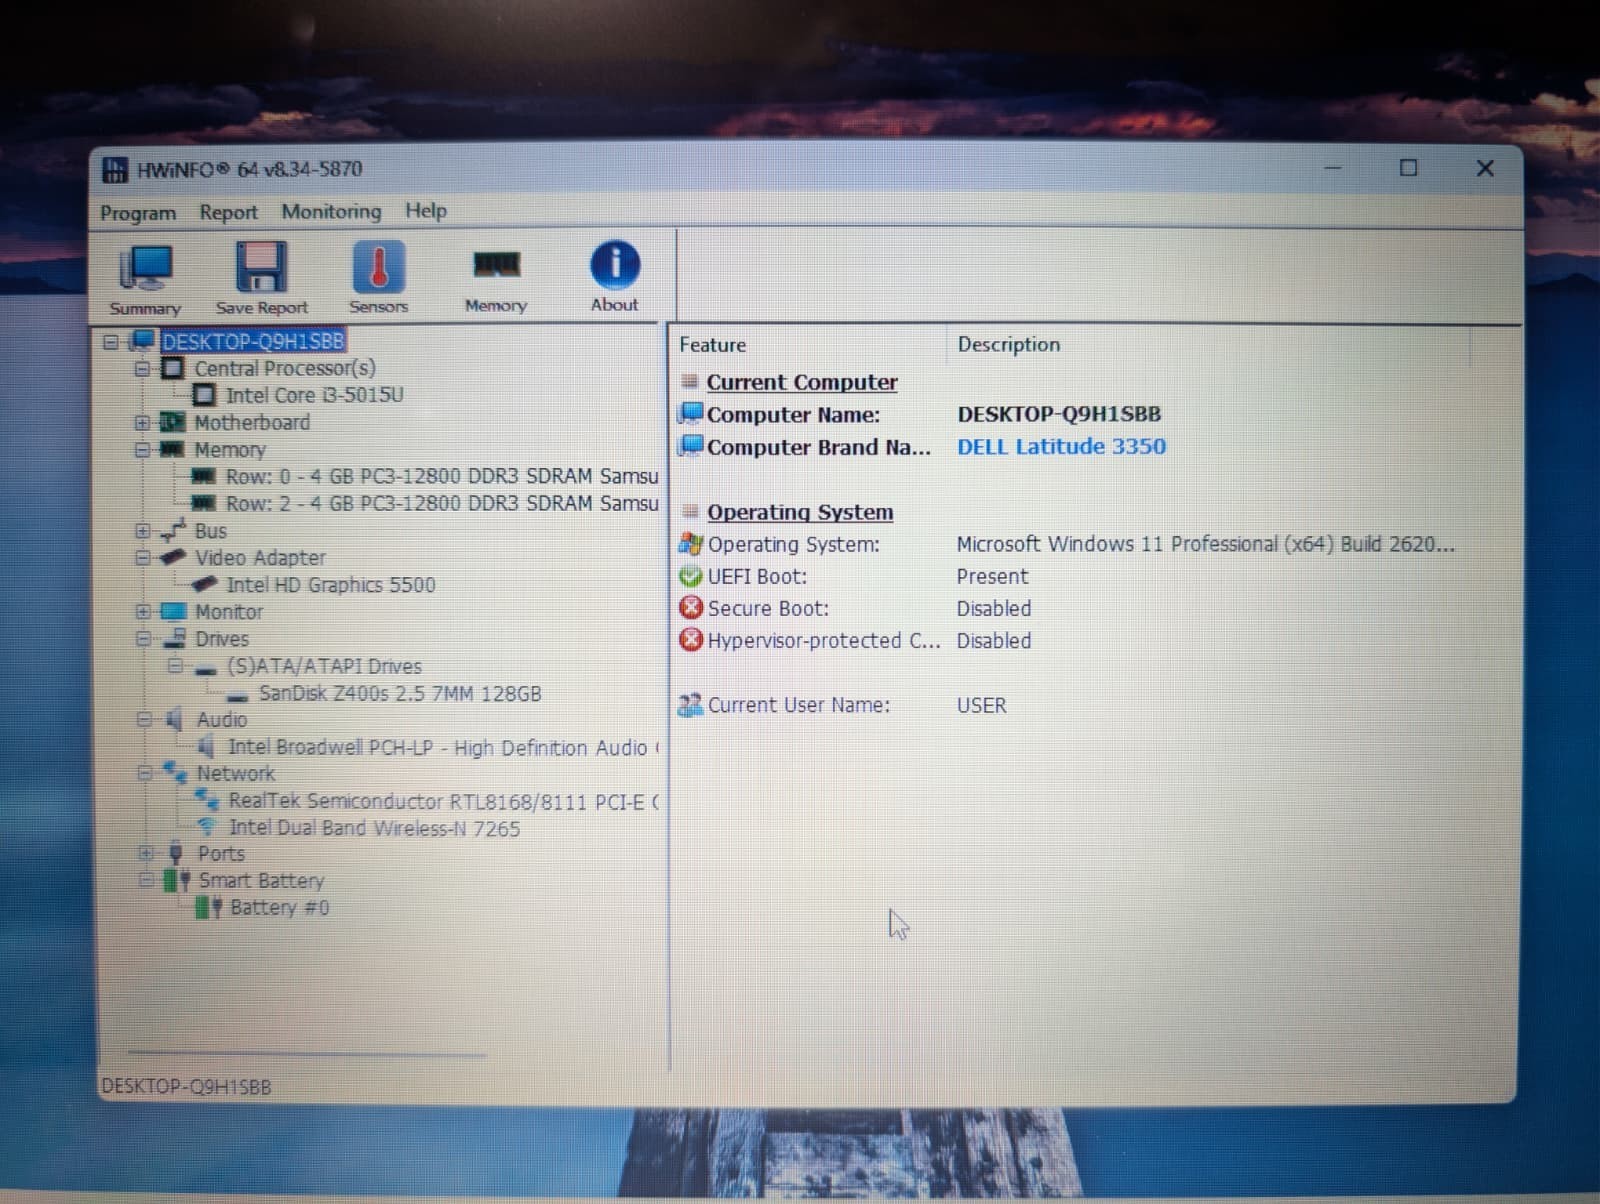This screenshot has width=1600, height=1204.
Task: Click the HWiNFO app icon in title bar
Action: pyautogui.click(x=115, y=170)
